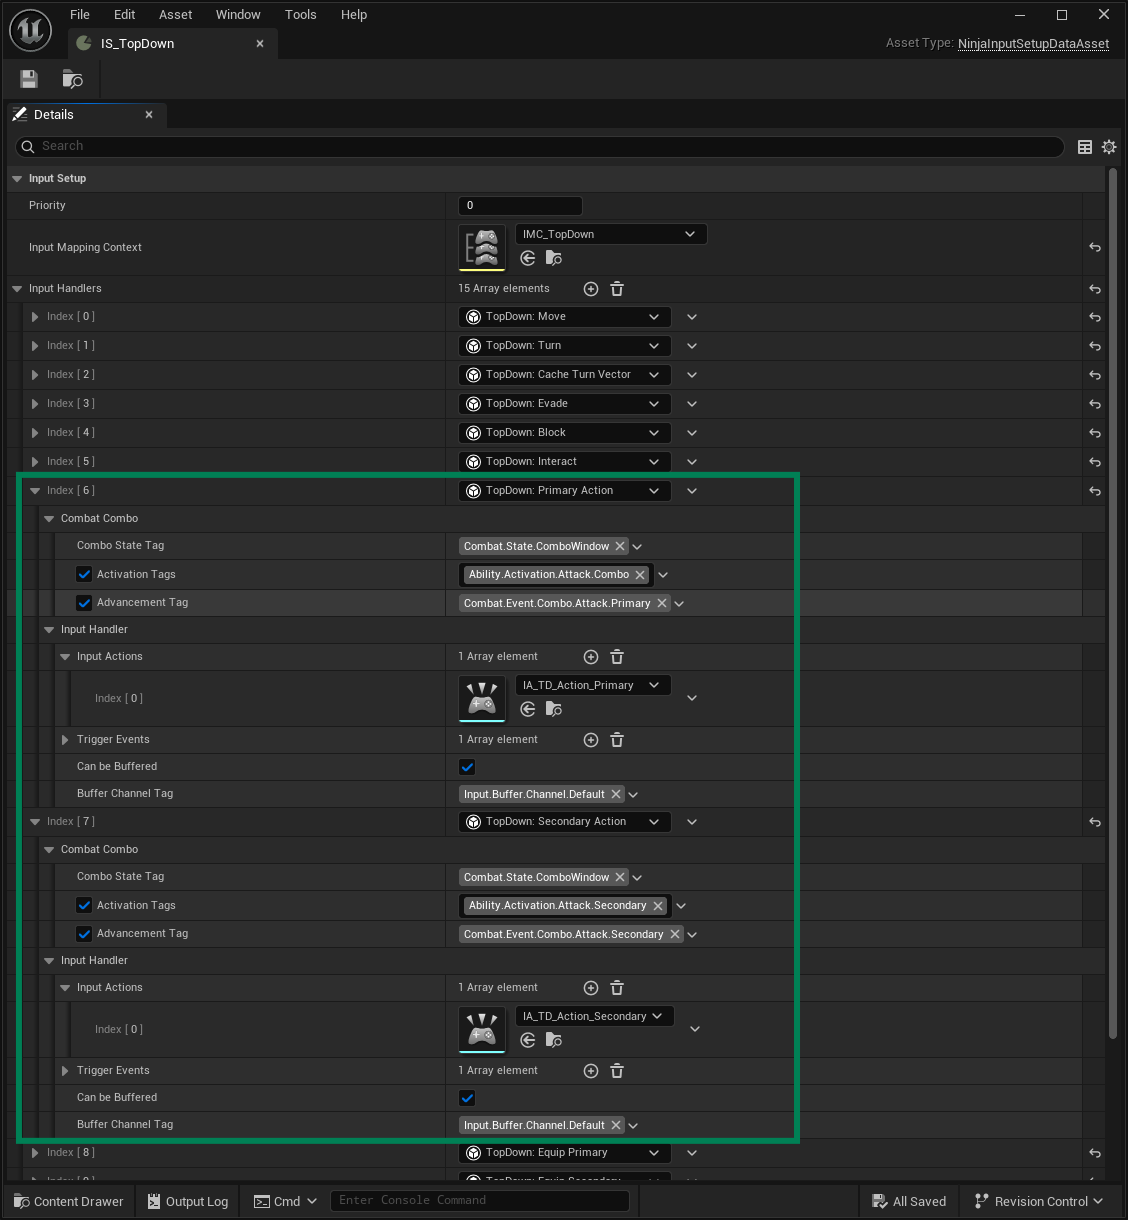Click IMC_TopDown asset thumbnail
The image size is (1128, 1220).
[482, 247]
